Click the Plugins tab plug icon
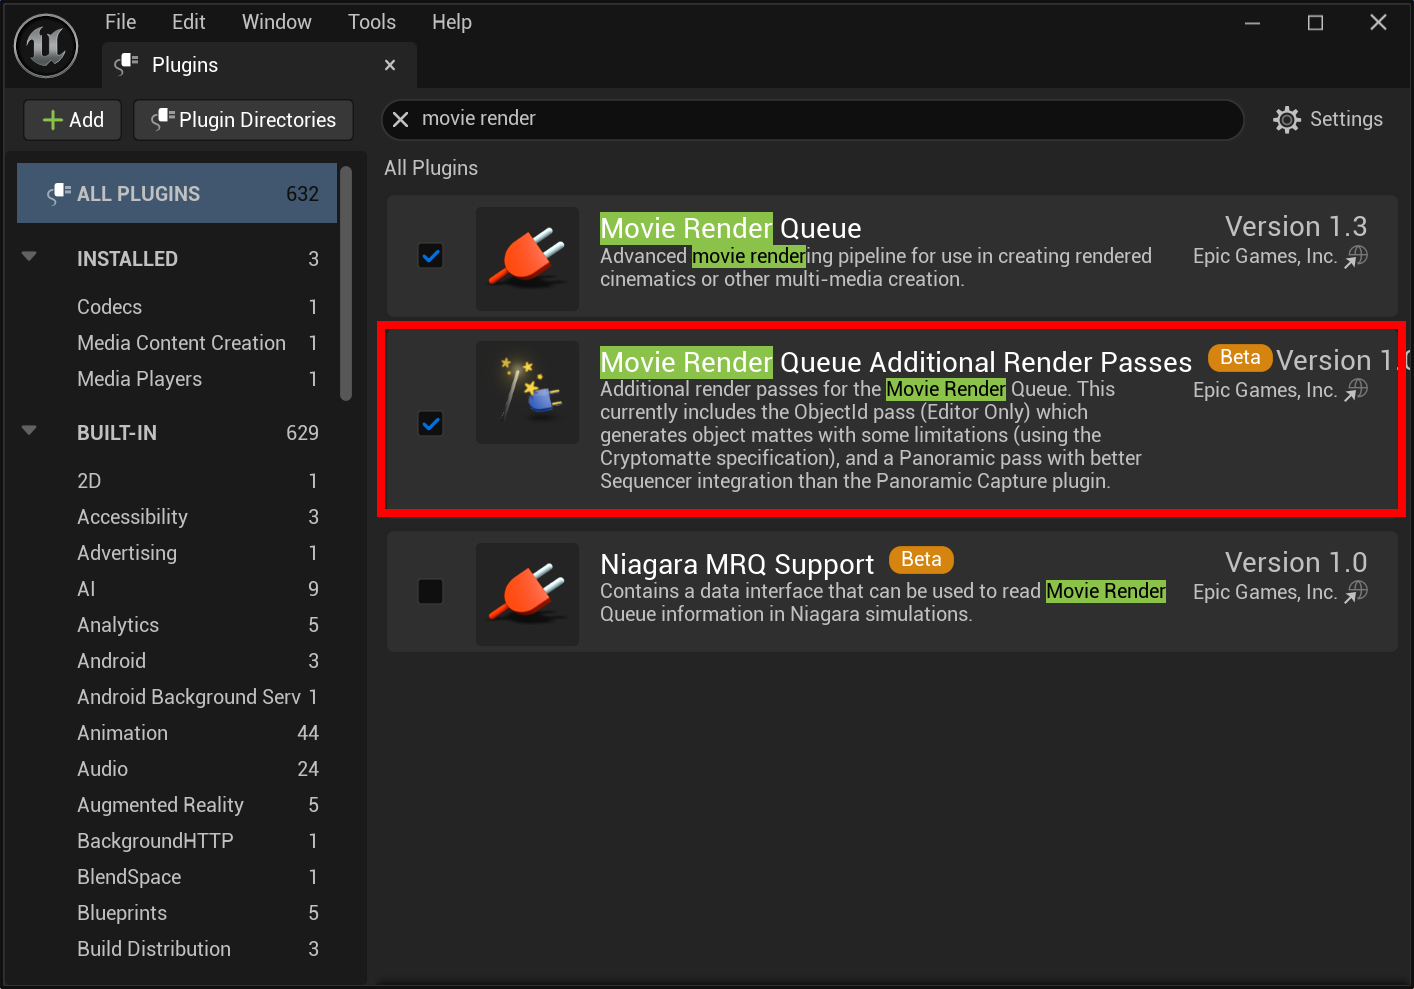The image size is (1414, 989). pyautogui.click(x=126, y=65)
